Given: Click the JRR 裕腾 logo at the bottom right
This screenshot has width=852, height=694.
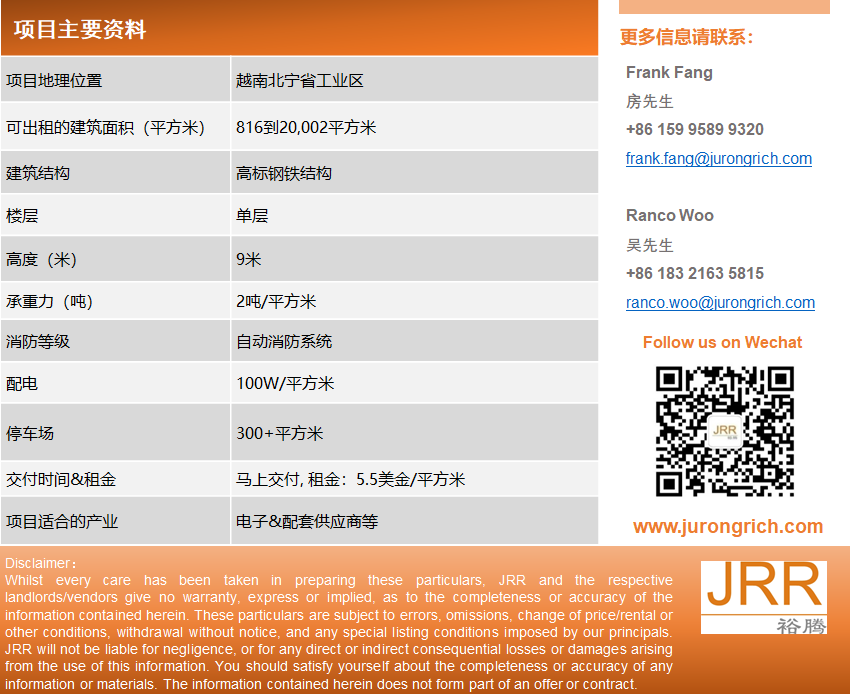Looking at the screenshot, I should pyautogui.click(x=763, y=597).
